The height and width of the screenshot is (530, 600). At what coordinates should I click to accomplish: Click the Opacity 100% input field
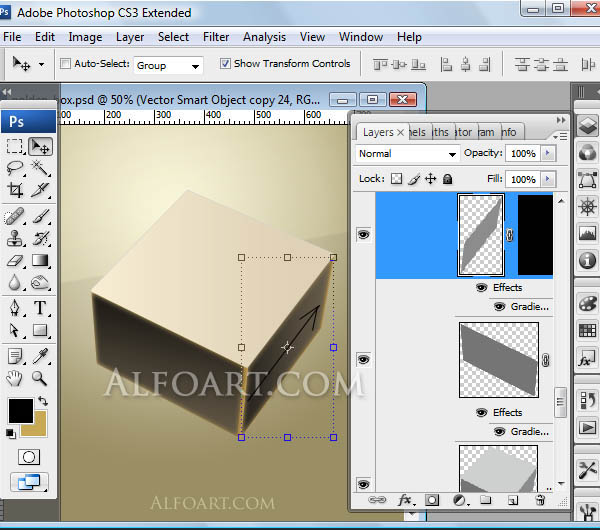coord(523,153)
